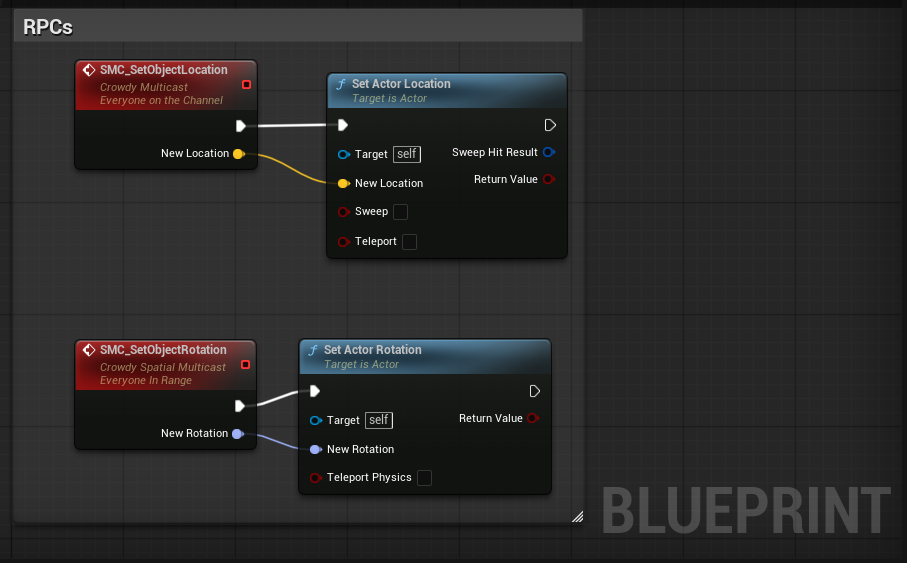Image resolution: width=907 pixels, height=563 pixels.
Task: Click 'Sweep Hit Result' label
Action: pos(495,152)
